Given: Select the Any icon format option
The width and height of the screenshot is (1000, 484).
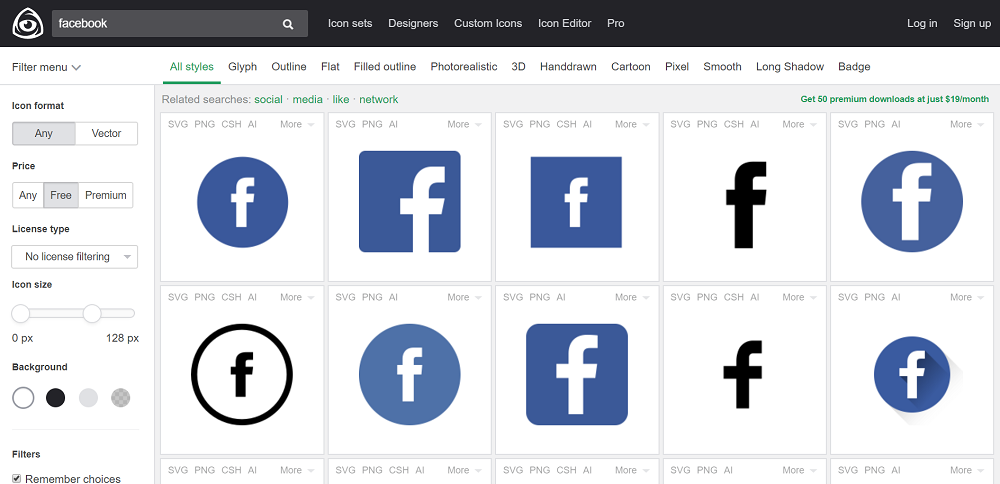Looking at the screenshot, I should coord(44,133).
